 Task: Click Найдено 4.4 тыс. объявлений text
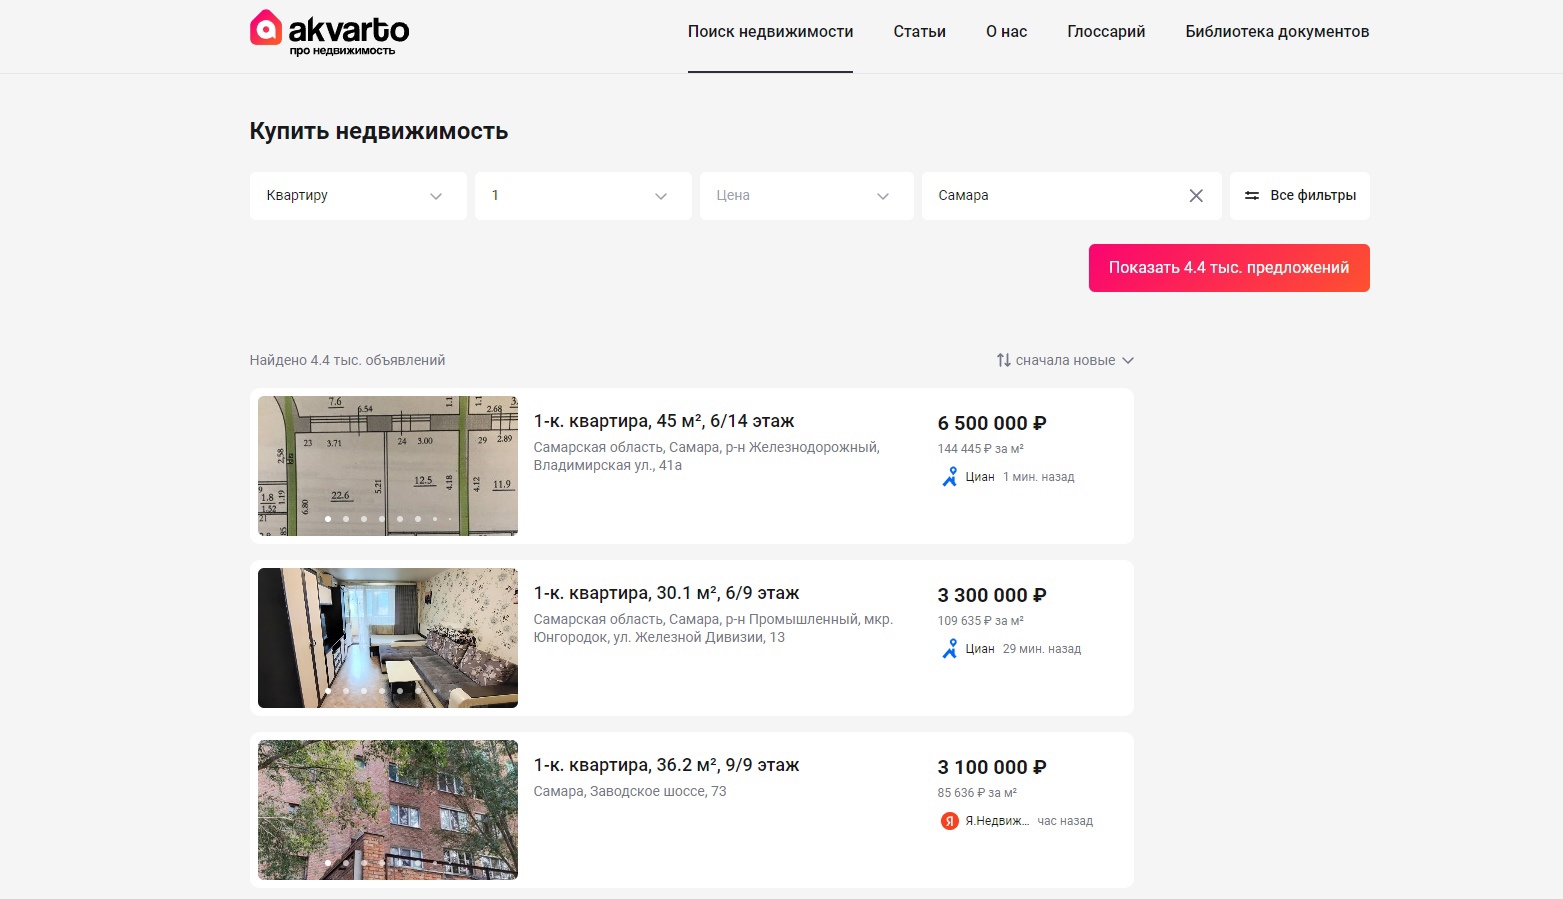click(347, 360)
